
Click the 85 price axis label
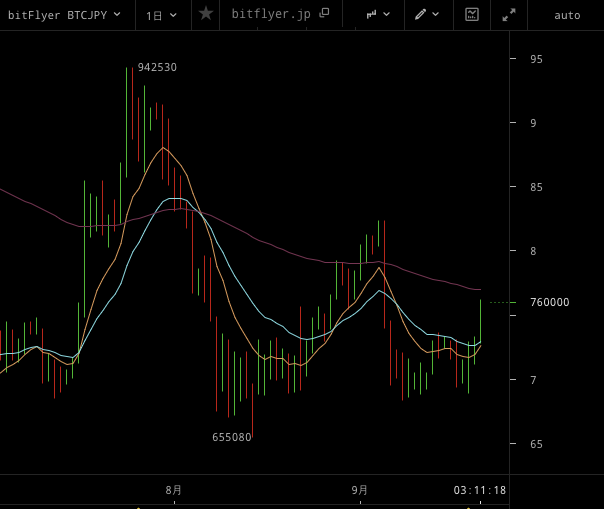click(x=536, y=187)
